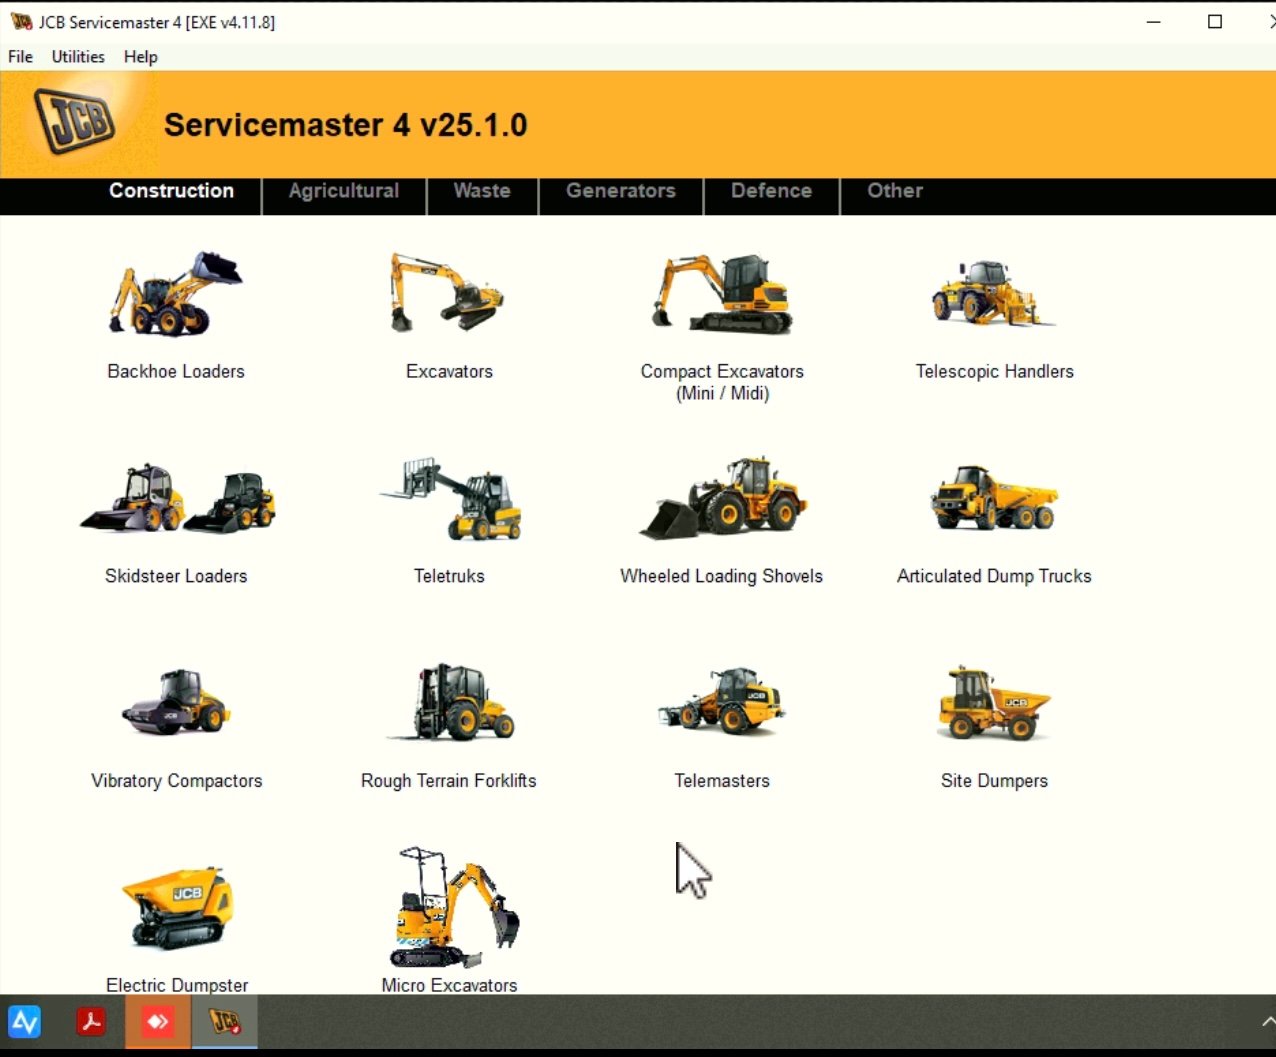Screen dimensions: 1276x1057
Task: Select the Electric Dumpster image
Action: coord(177,907)
